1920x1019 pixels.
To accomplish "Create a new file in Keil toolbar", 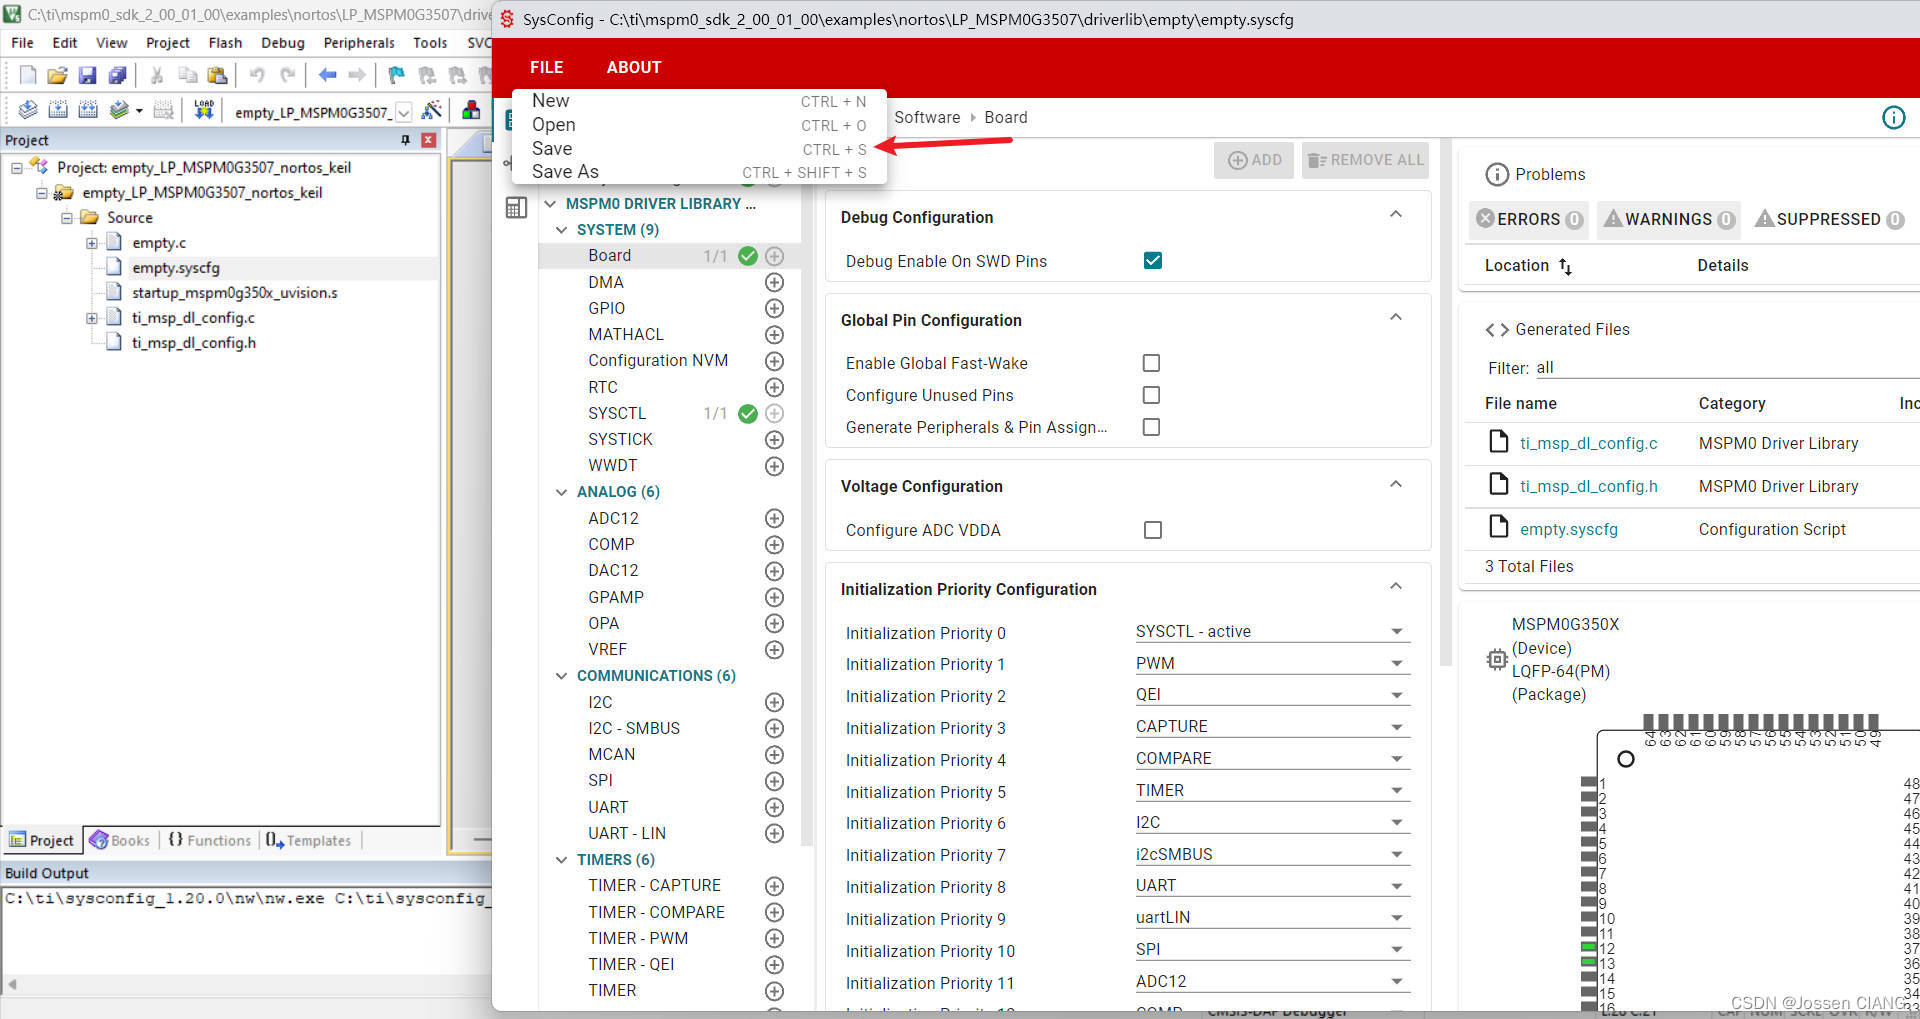I will (28, 75).
